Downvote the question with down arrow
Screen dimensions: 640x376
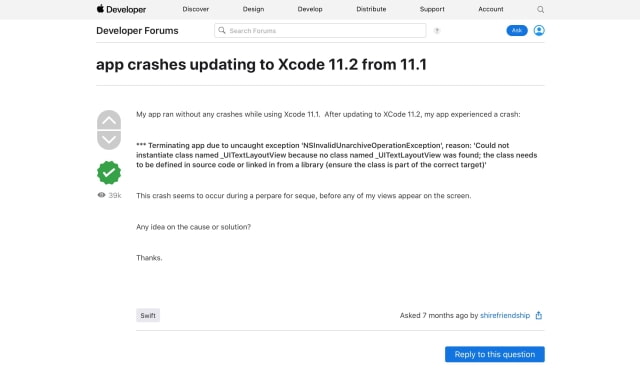(x=109, y=140)
